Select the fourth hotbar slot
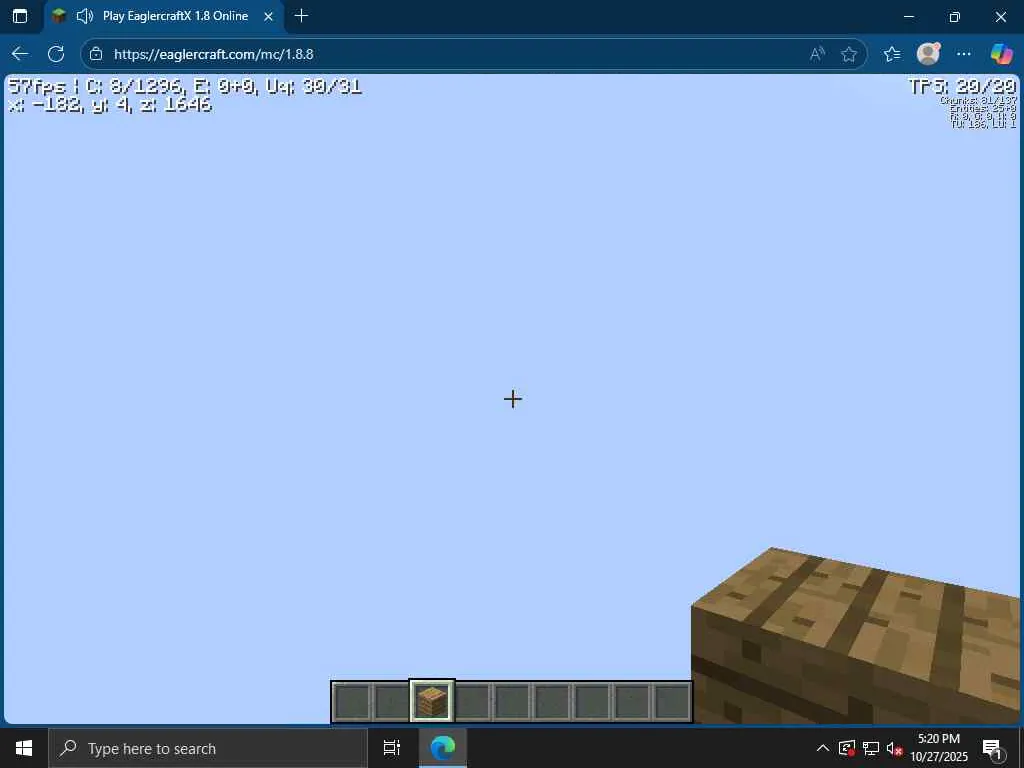The height and width of the screenshot is (768, 1024). (x=472, y=702)
